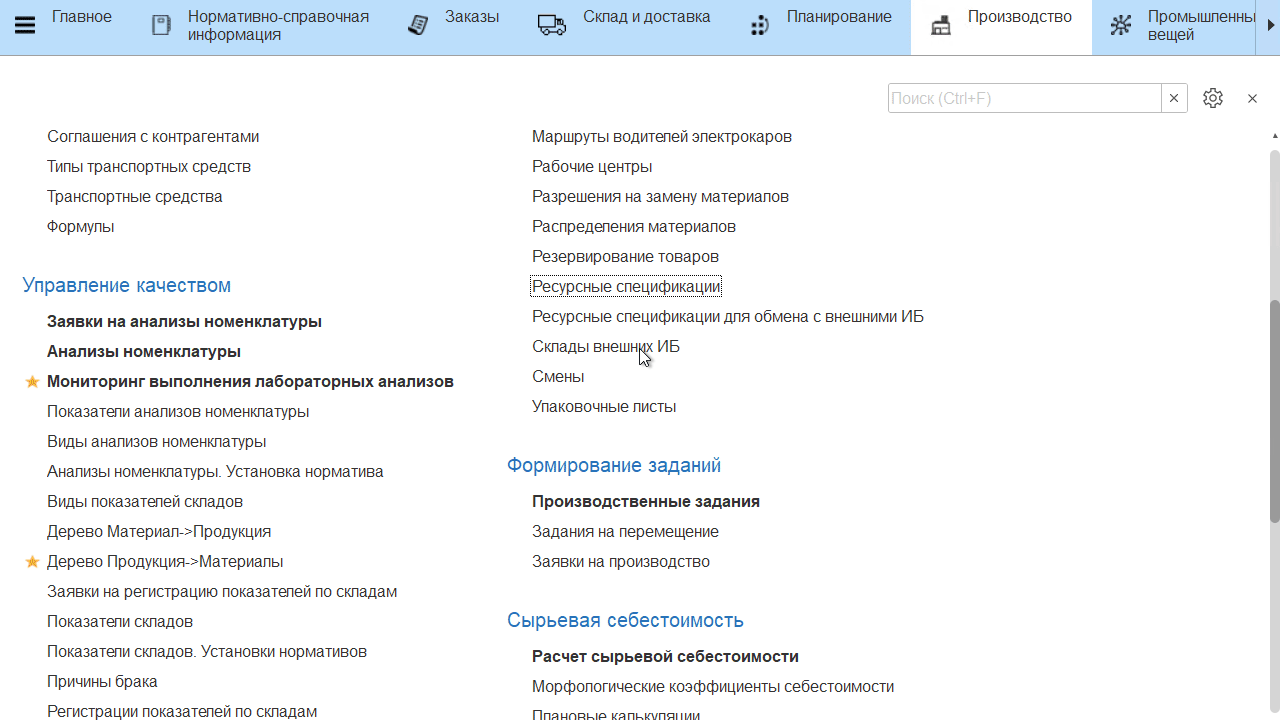
Task: Toggle favorite star for Мониторинг выполнения лабораторных анализов
Action: tap(32, 382)
